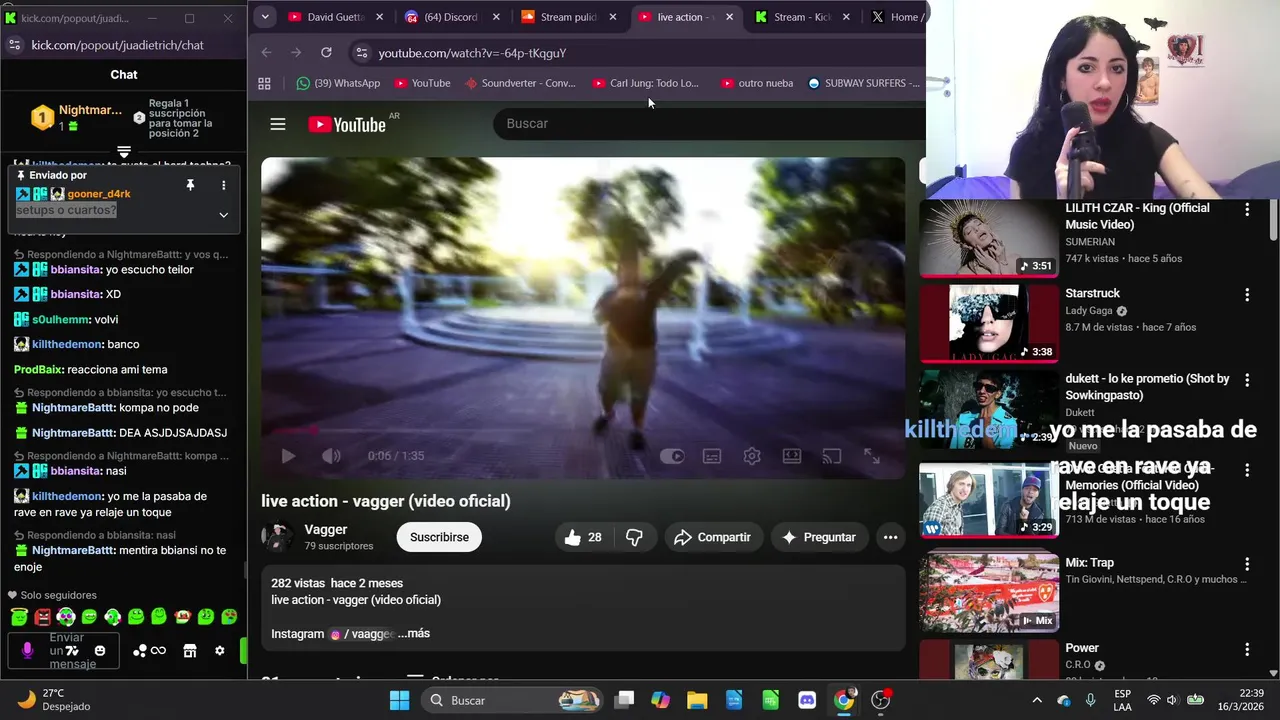The width and height of the screenshot is (1280, 720).
Task: Open Discord from the taskbar
Action: pyautogui.click(x=807, y=700)
